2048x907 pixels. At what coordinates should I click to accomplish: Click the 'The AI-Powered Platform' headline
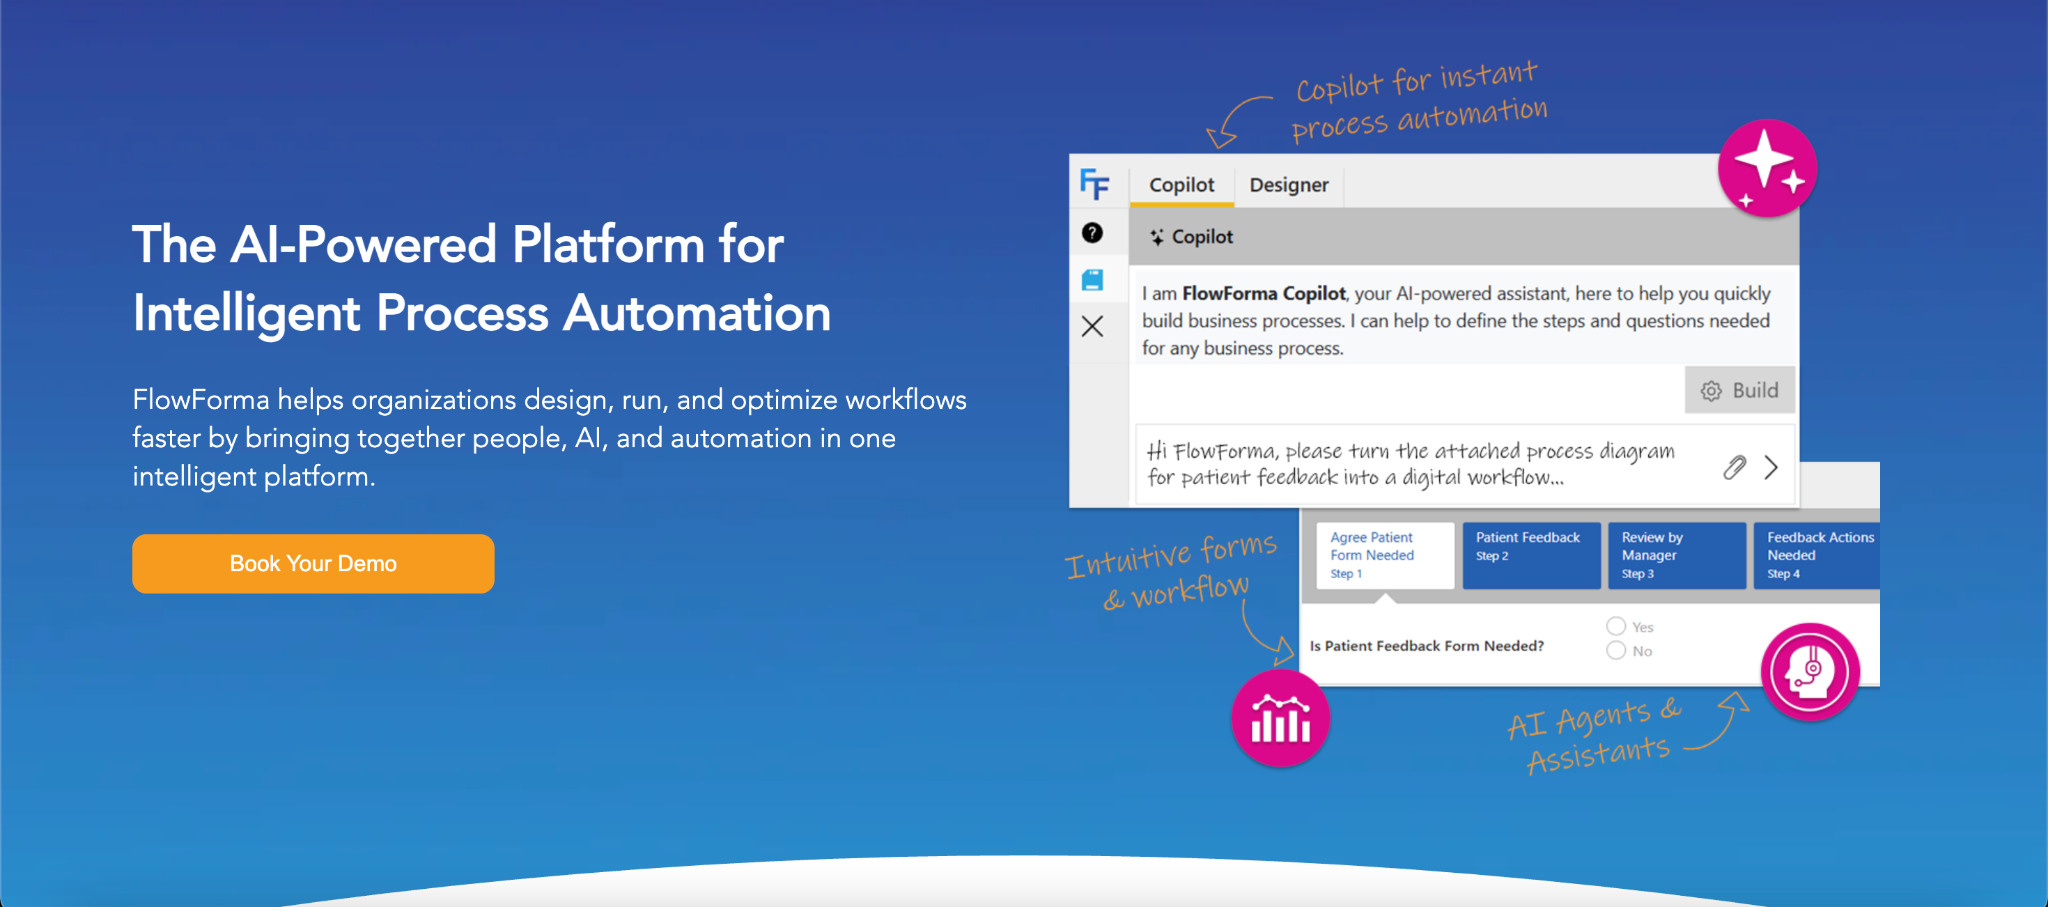click(481, 279)
